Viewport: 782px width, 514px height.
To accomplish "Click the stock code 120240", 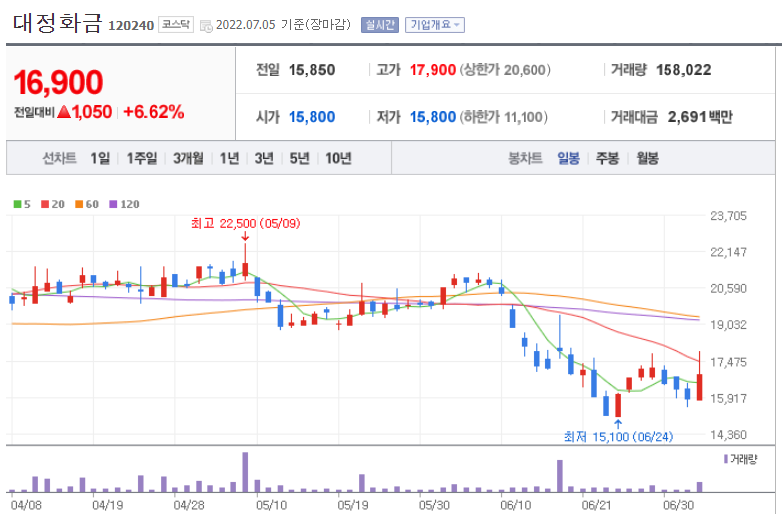I will point(131,25).
